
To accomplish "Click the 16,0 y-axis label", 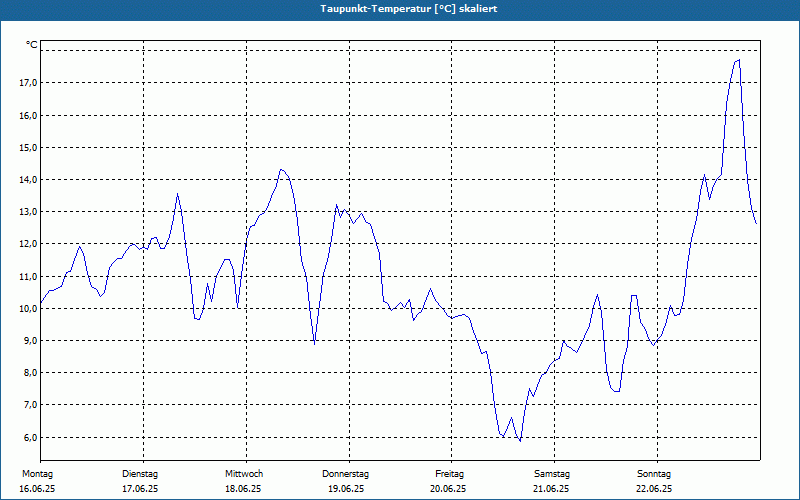I will click(28, 115).
